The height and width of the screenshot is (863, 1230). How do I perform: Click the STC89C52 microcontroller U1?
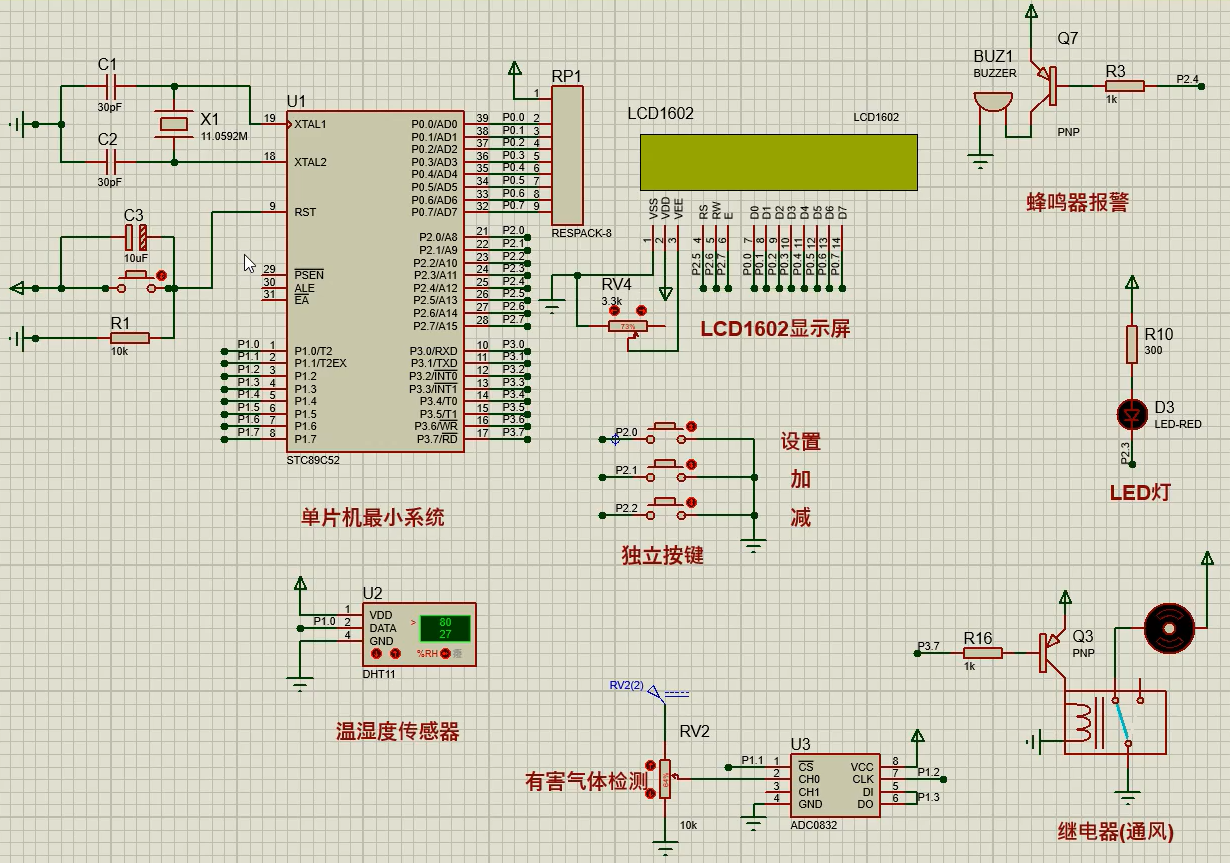[x=375, y=280]
